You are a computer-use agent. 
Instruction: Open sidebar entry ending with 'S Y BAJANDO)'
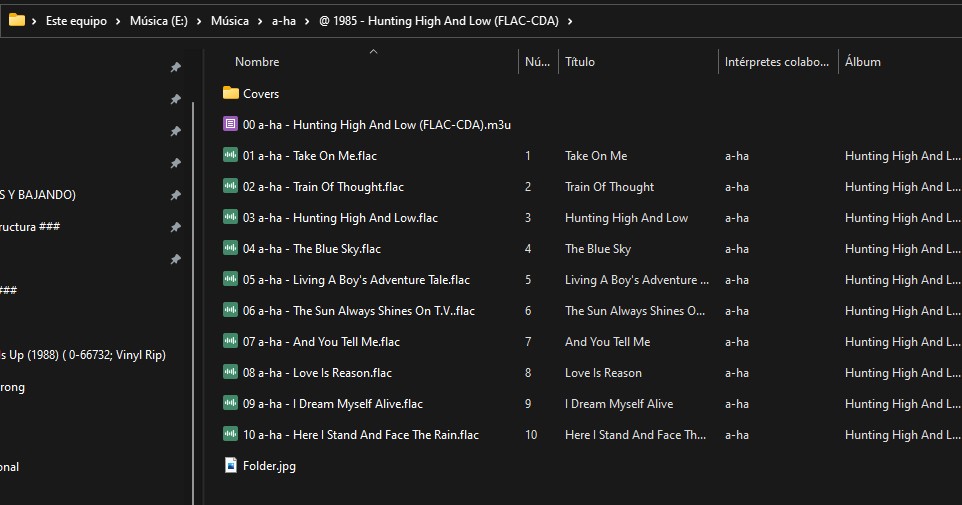tap(38, 195)
